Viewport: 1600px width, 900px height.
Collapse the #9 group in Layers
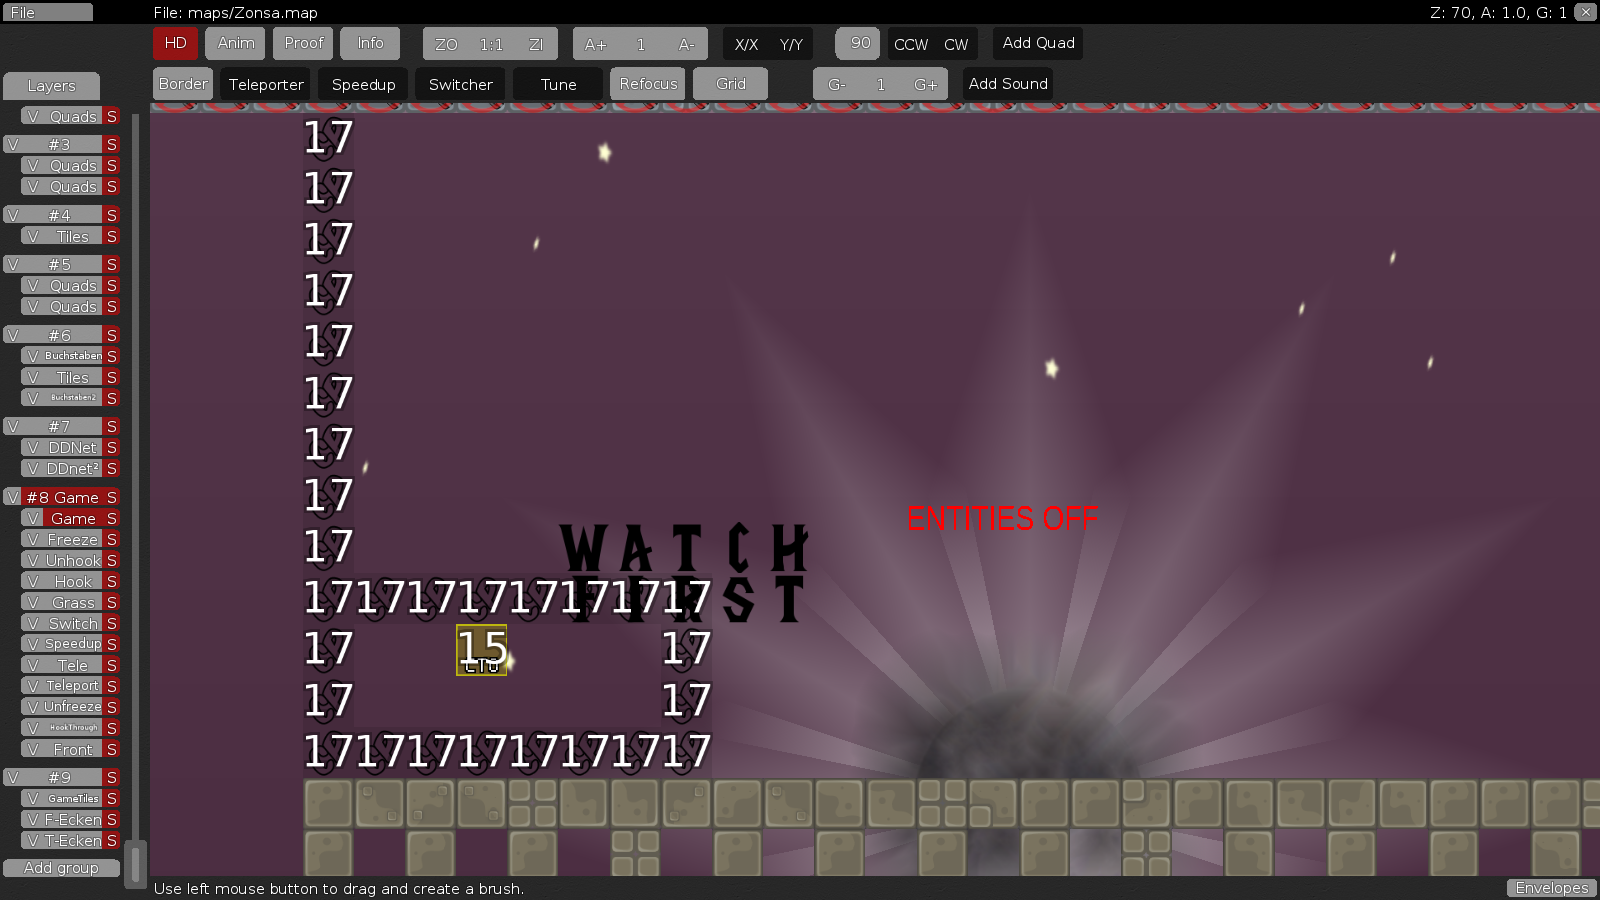(60, 777)
